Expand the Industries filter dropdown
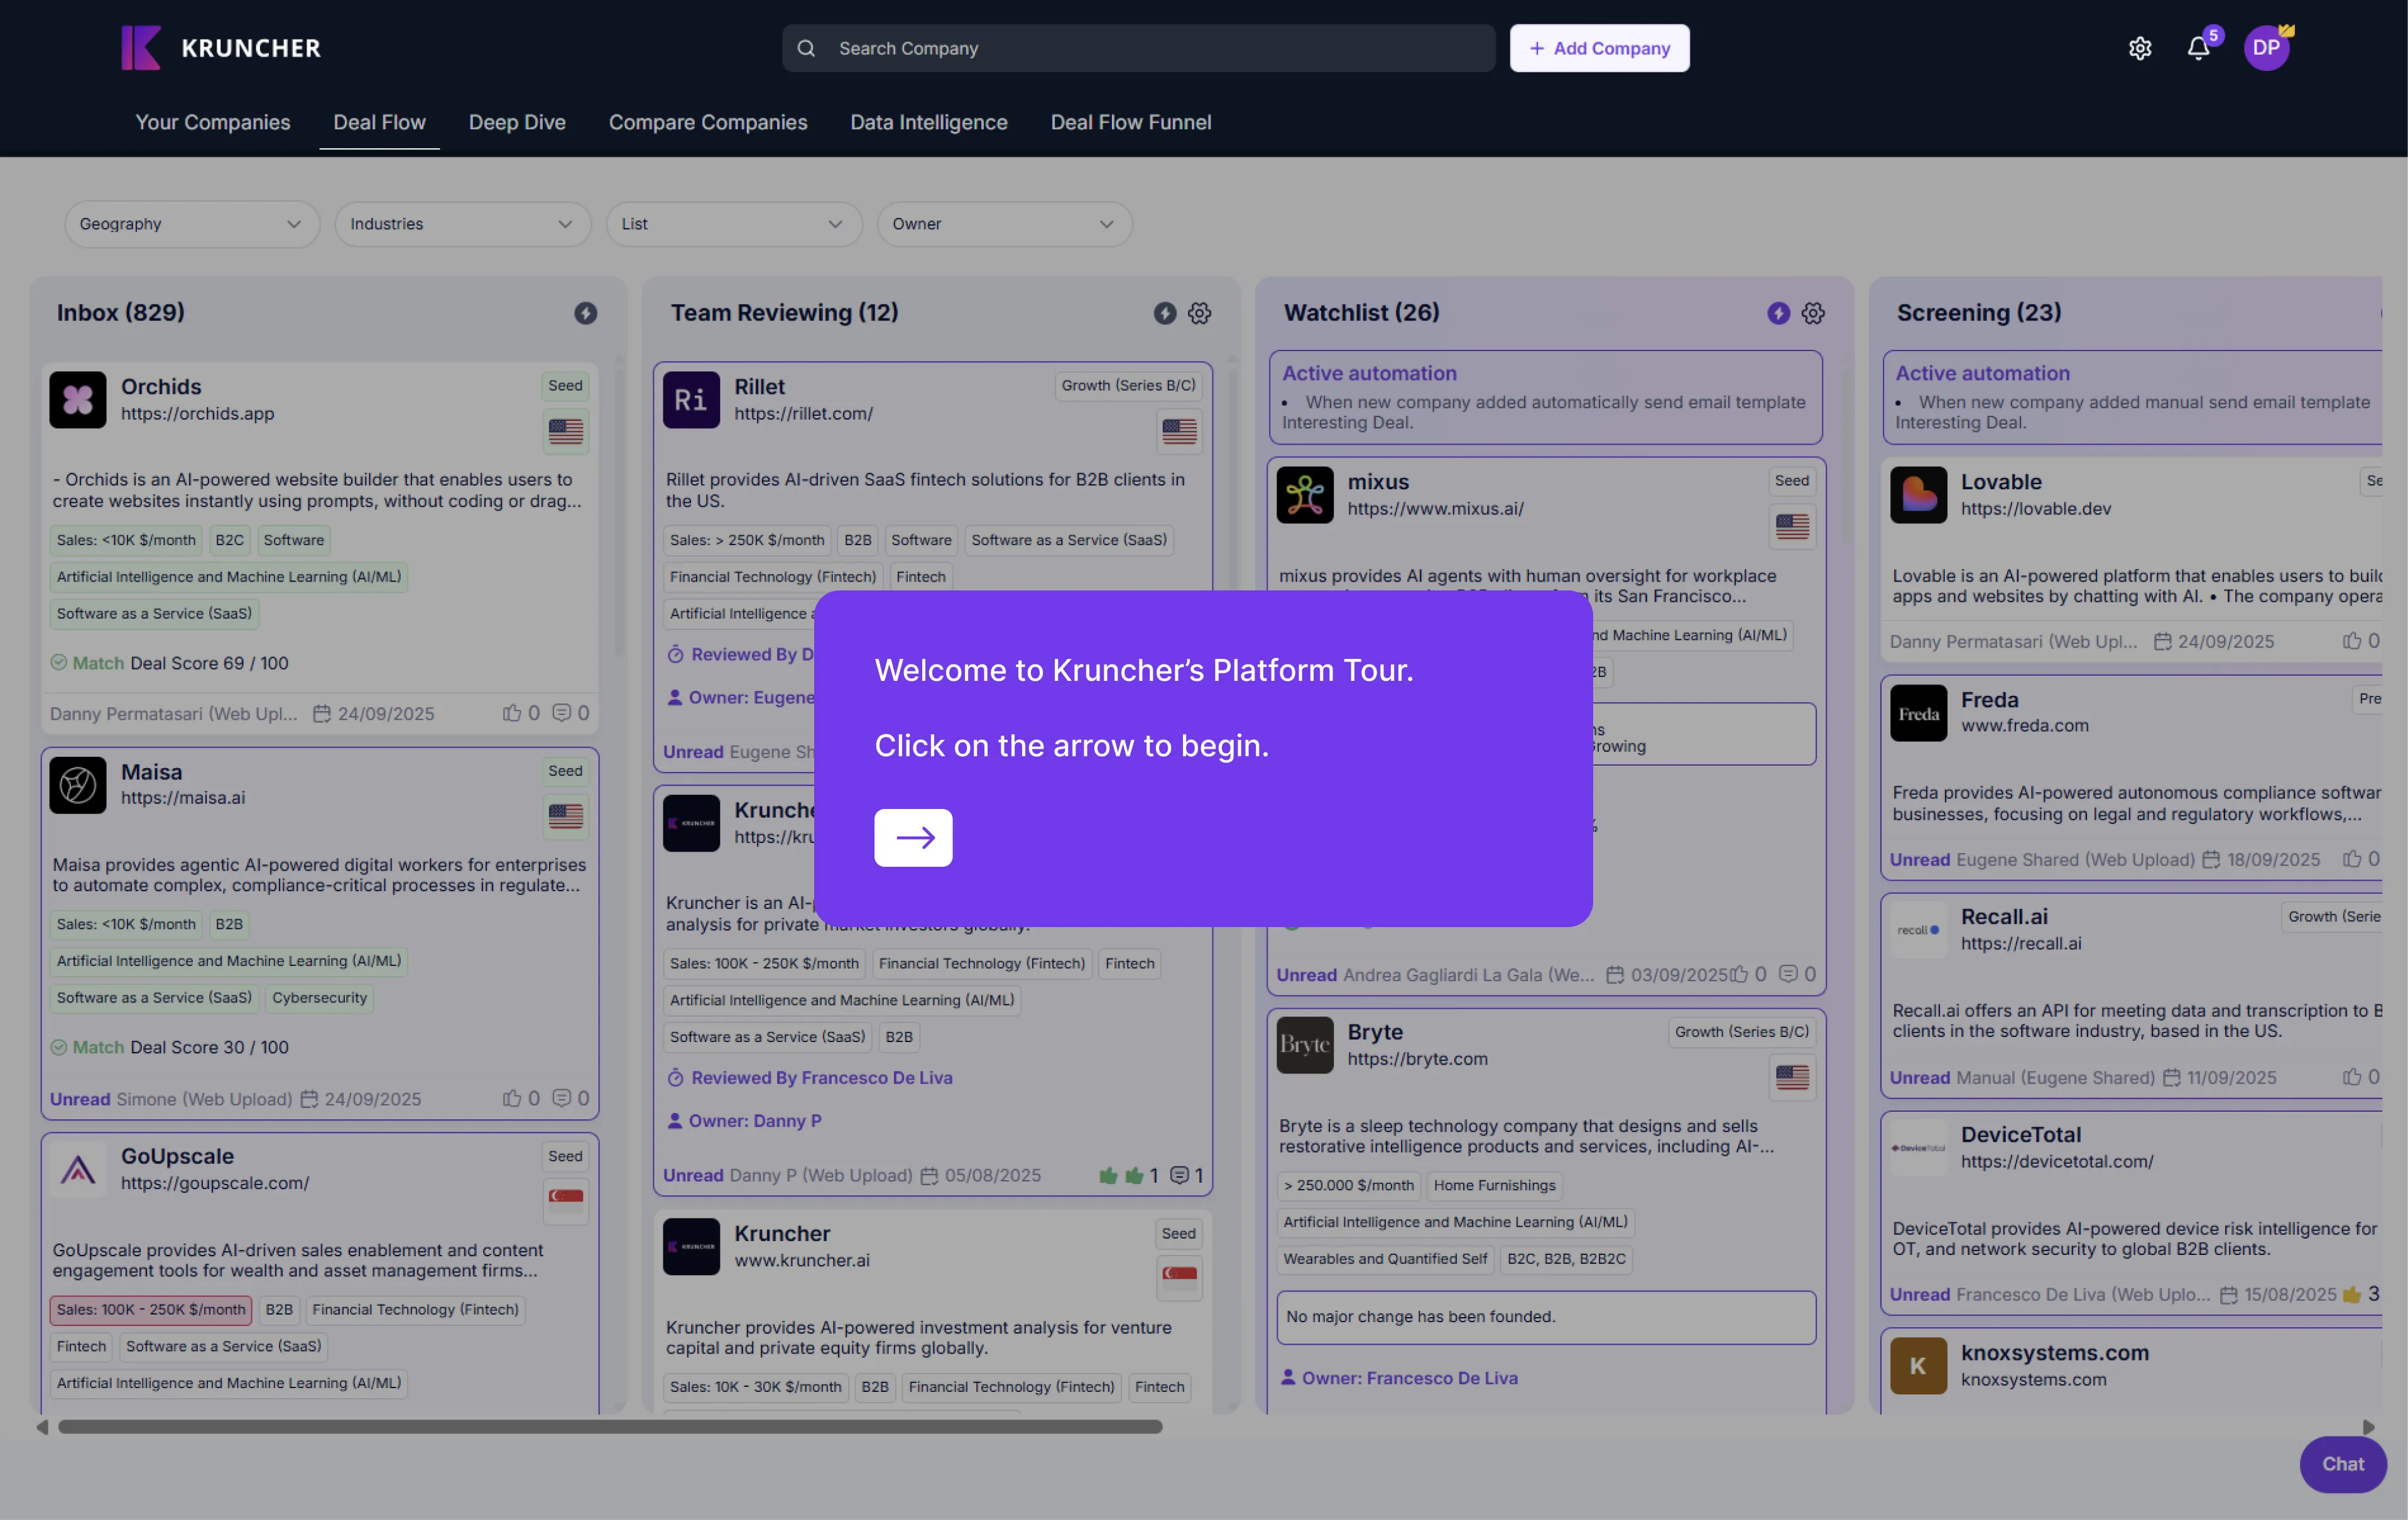2408x1520 pixels. tap(462, 224)
